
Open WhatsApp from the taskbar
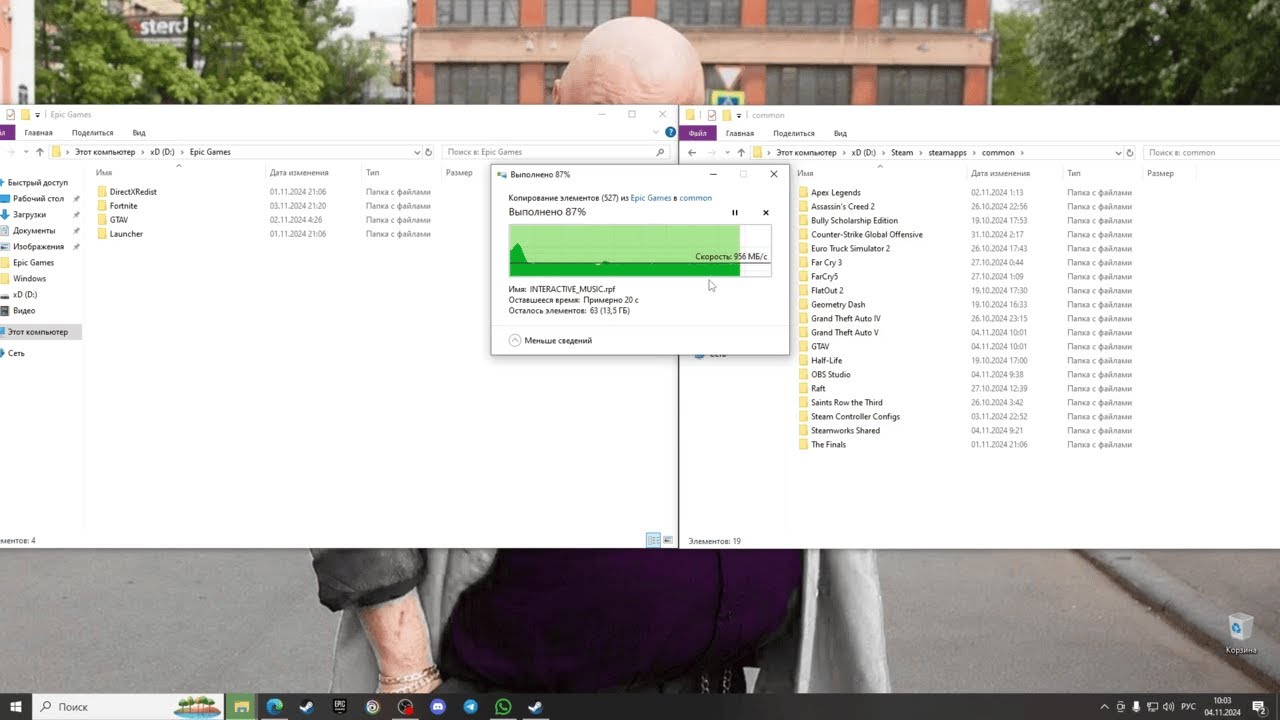tap(503, 706)
